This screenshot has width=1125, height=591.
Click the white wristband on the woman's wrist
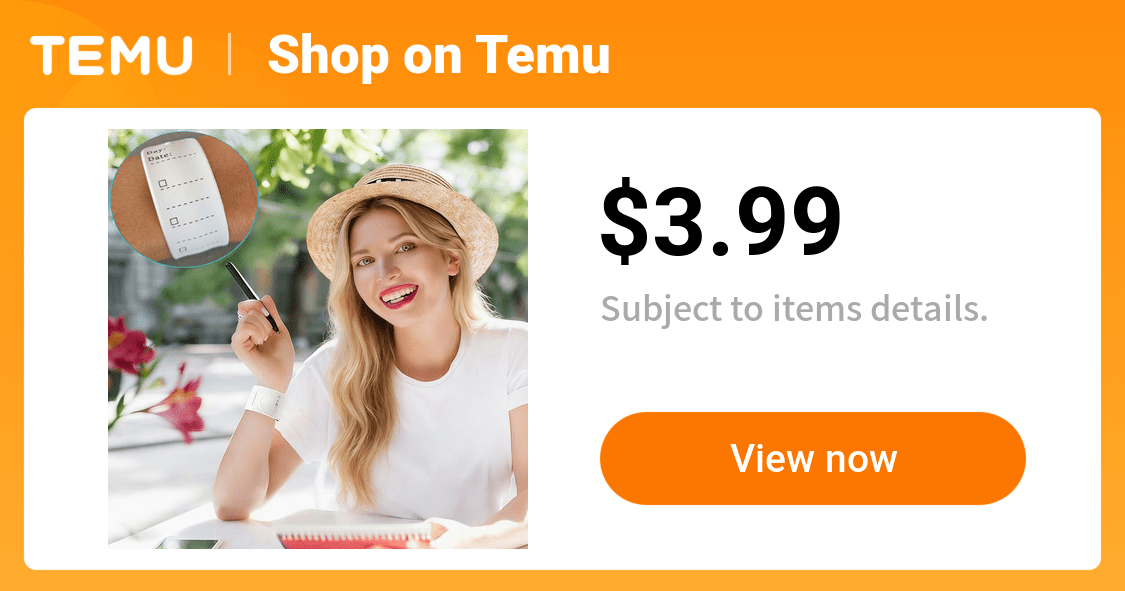pyautogui.click(x=264, y=402)
